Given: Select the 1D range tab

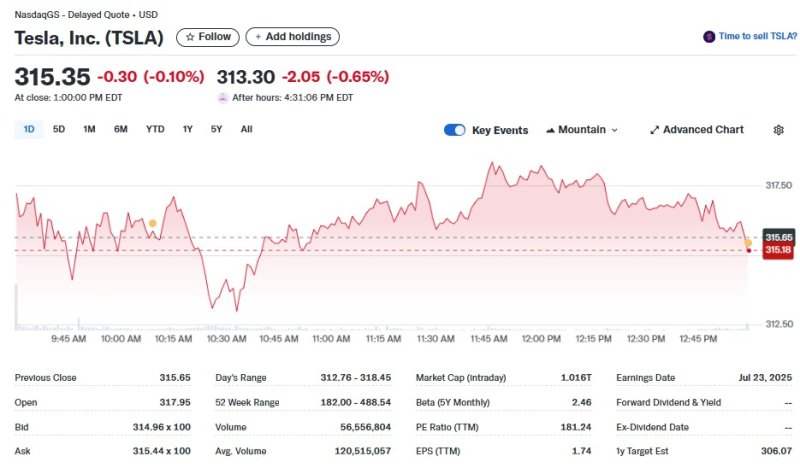Looking at the screenshot, I should (29, 130).
